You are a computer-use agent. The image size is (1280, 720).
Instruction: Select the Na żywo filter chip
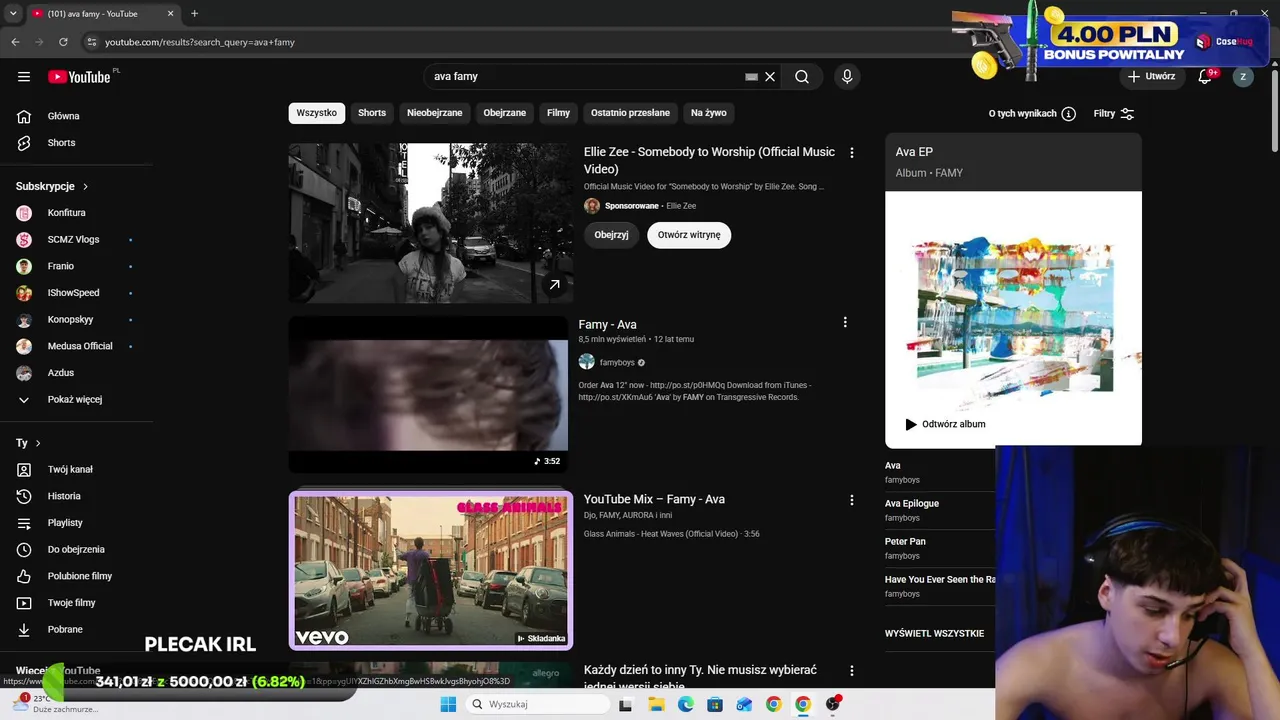pos(709,113)
